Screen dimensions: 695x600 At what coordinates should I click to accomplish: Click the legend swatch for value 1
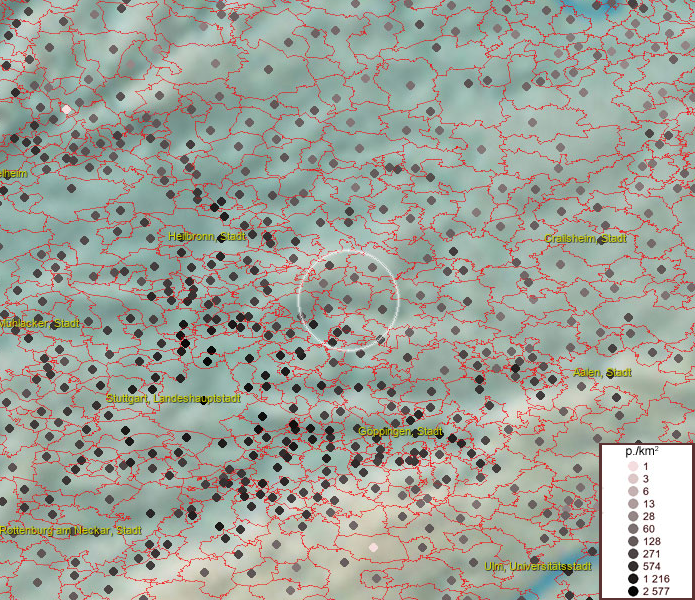632,467
